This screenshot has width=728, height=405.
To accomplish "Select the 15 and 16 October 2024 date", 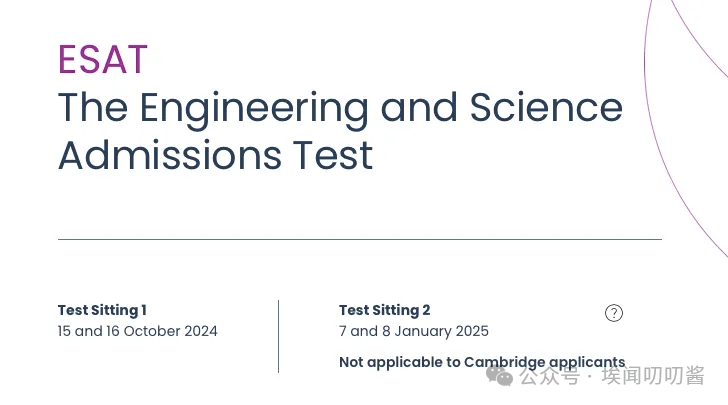I will click(137, 331).
